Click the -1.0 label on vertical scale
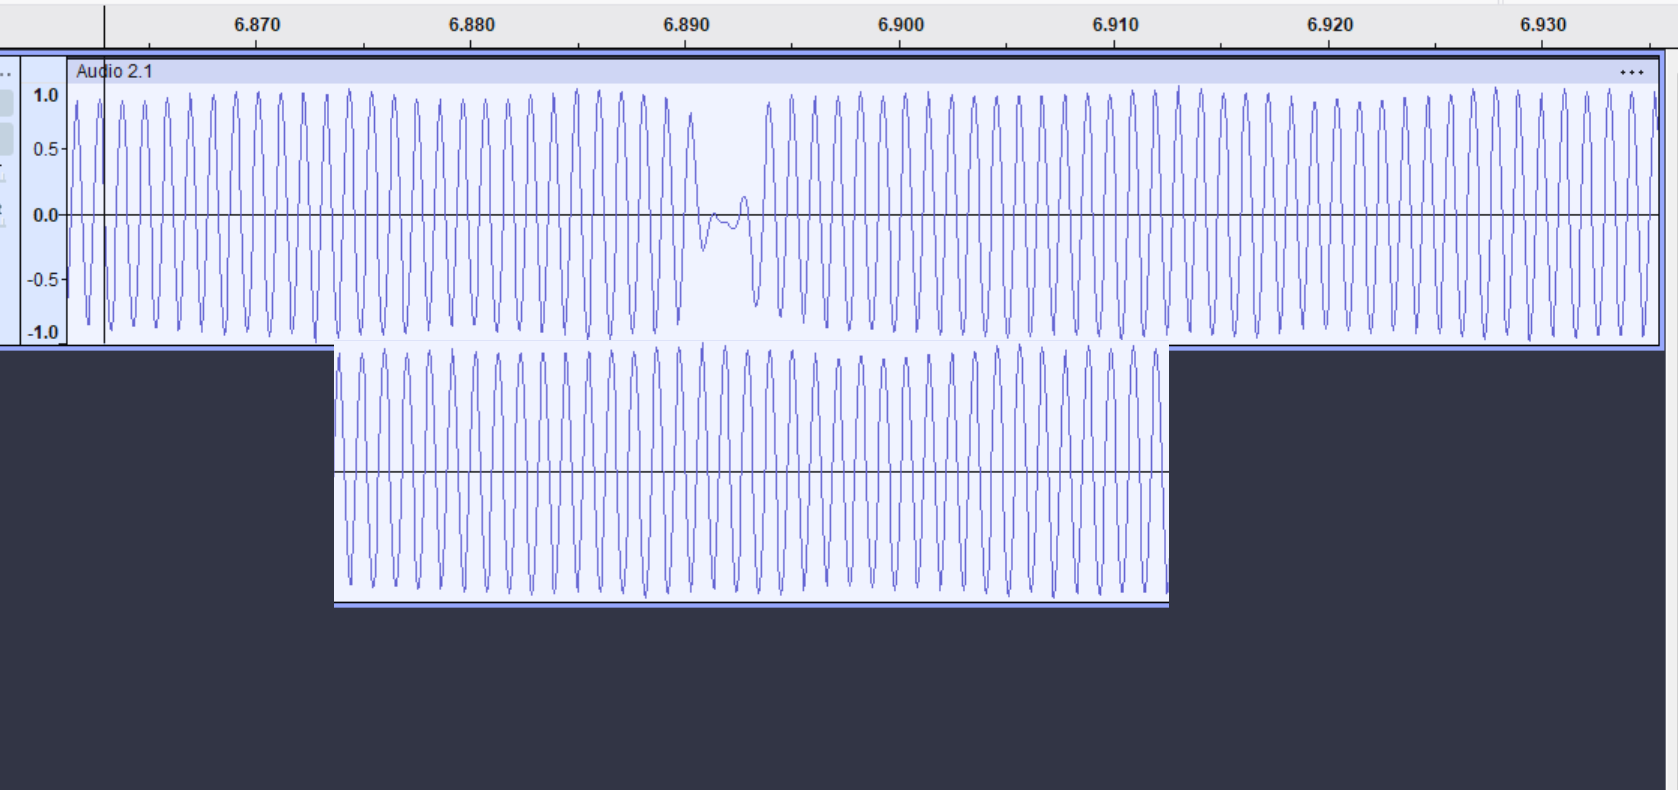Screen dimensions: 1678x790 tap(44, 332)
